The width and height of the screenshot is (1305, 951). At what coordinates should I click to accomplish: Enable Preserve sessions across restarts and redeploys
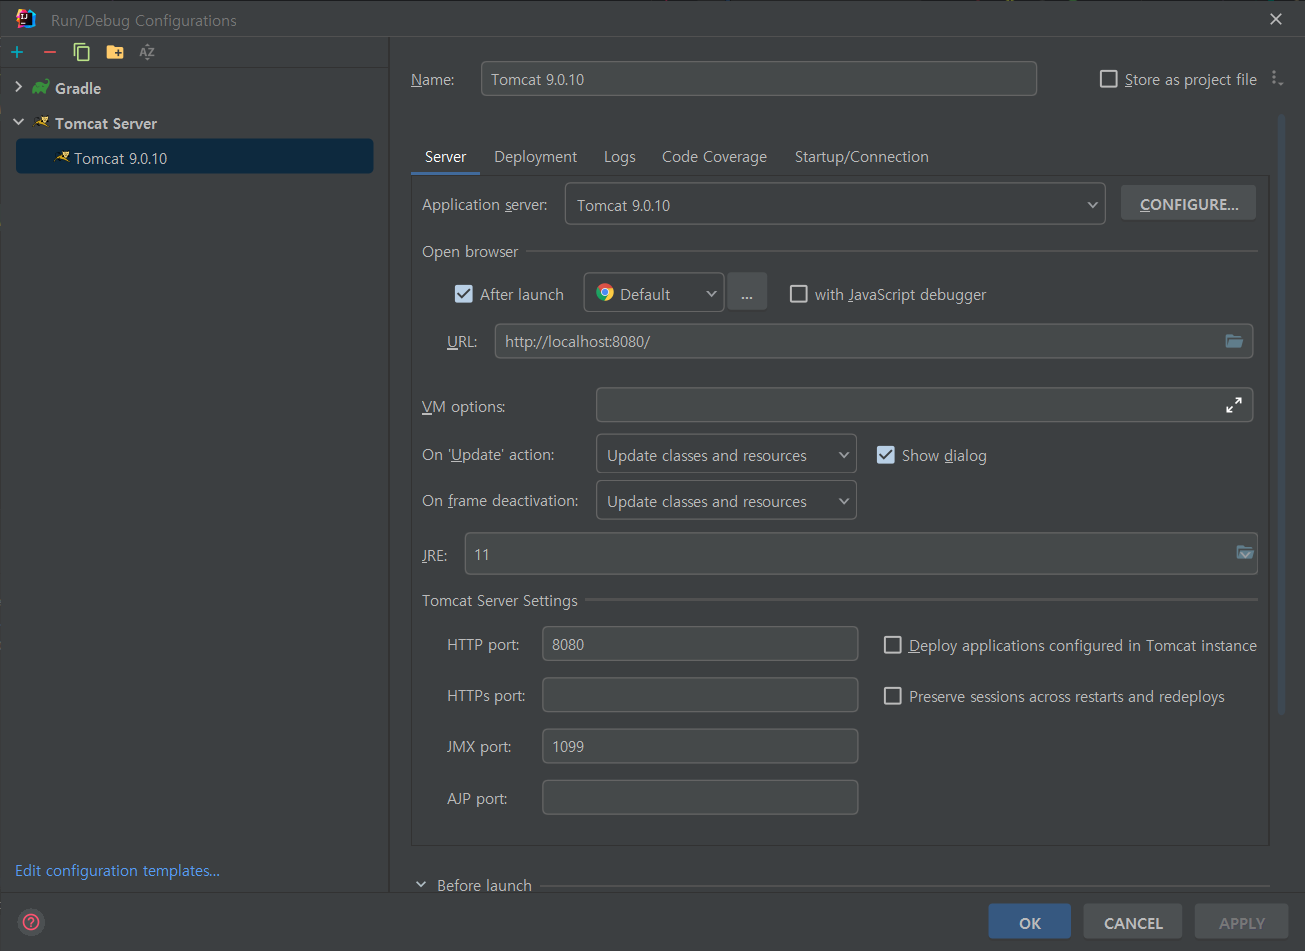click(x=893, y=696)
